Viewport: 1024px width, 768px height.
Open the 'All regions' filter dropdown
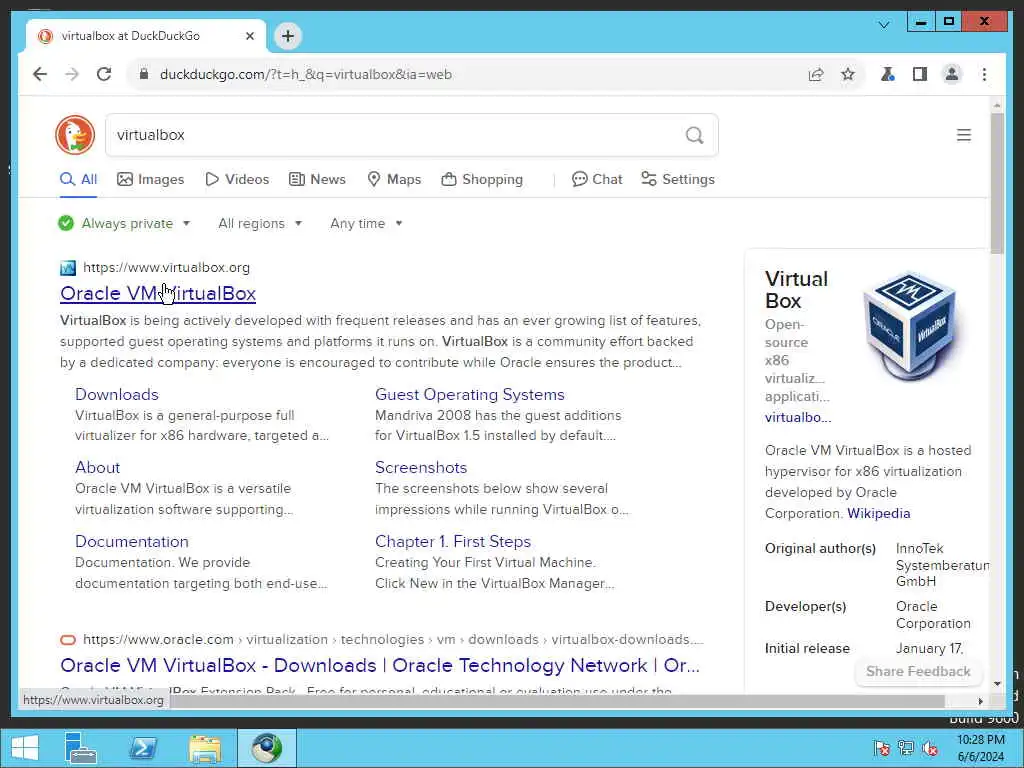[x=260, y=223]
